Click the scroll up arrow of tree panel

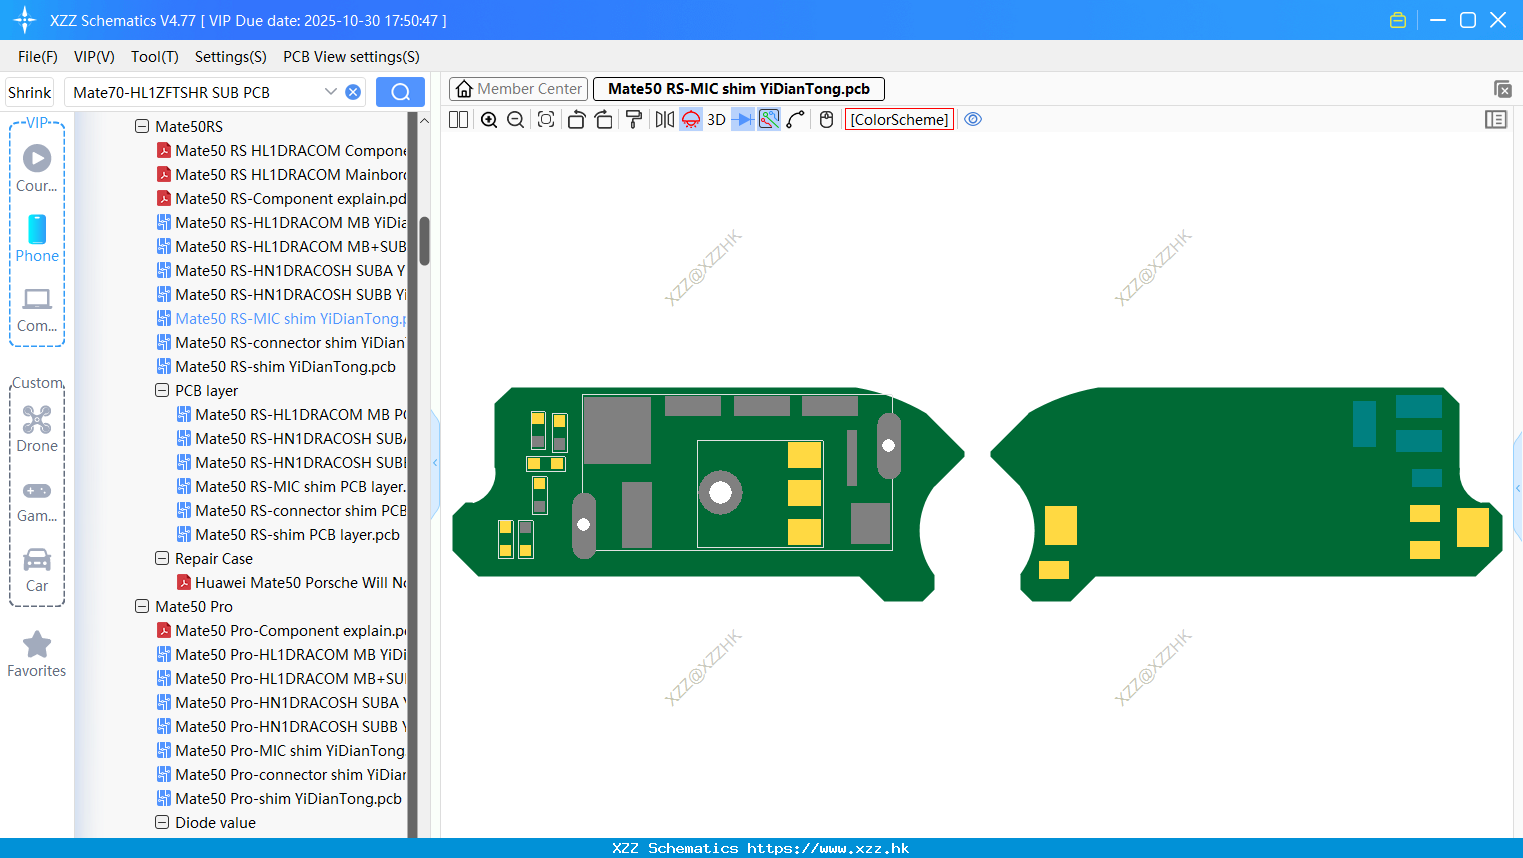424,120
